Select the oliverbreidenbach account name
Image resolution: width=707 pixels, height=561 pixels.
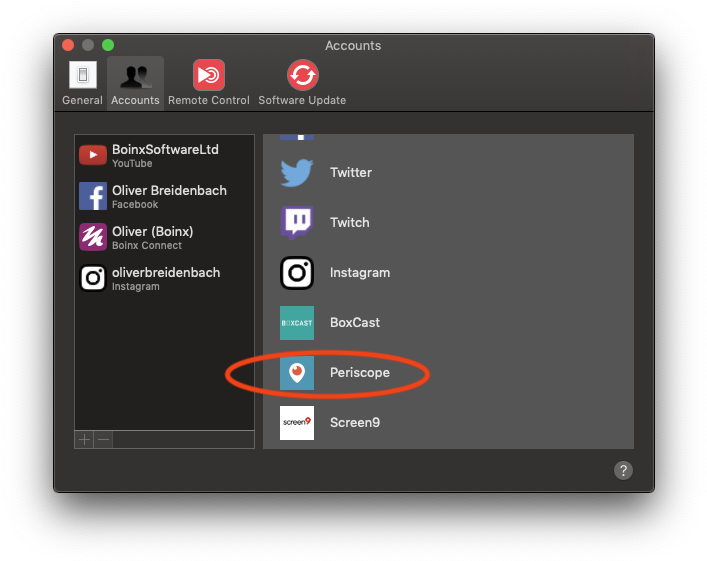click(x=166, y=272)
